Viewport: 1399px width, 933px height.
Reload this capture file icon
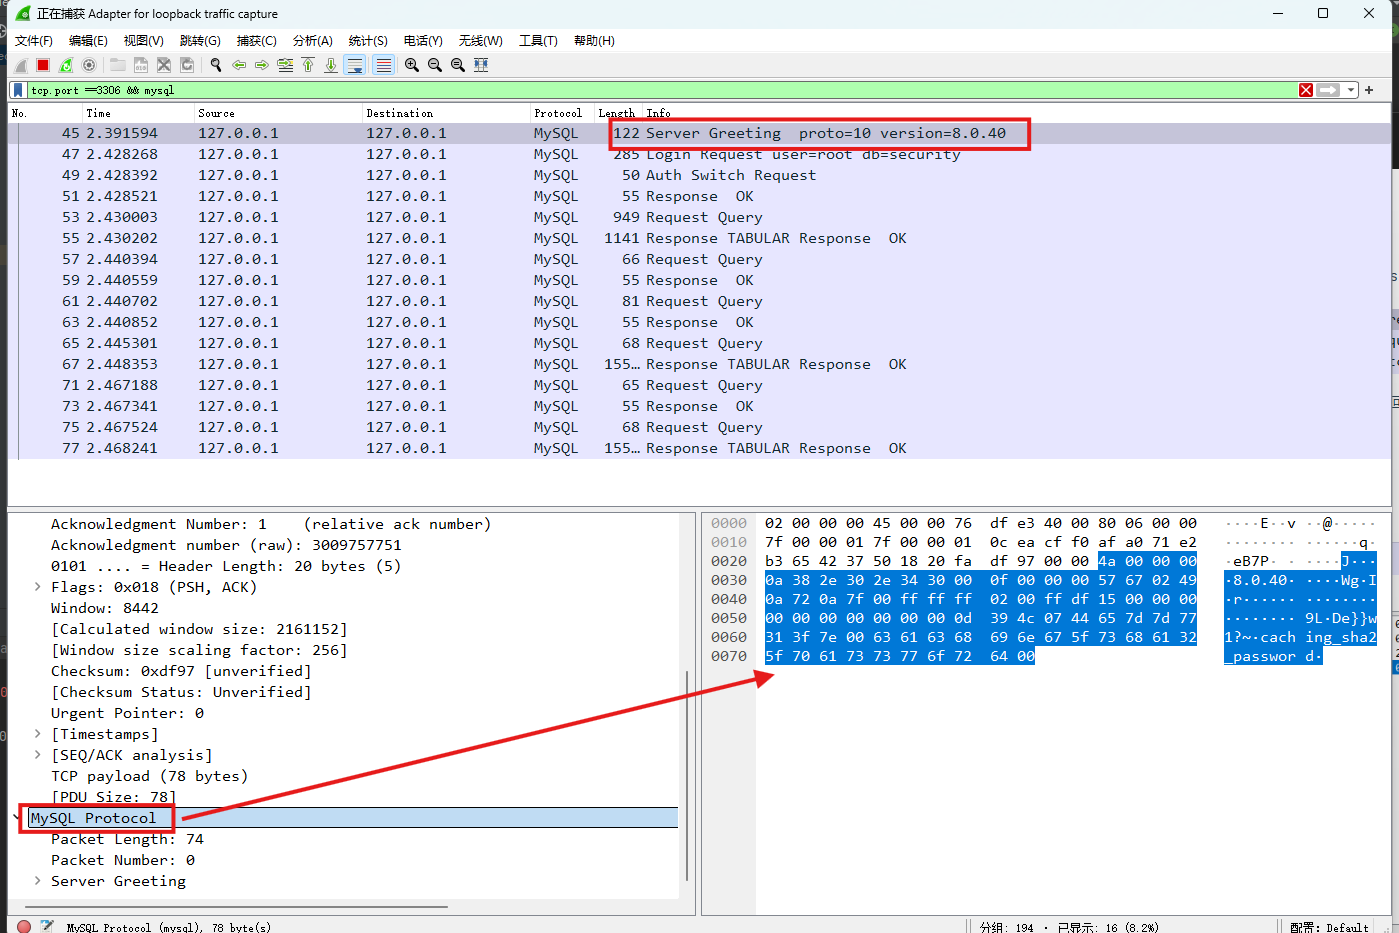click(x=187, y=65)
